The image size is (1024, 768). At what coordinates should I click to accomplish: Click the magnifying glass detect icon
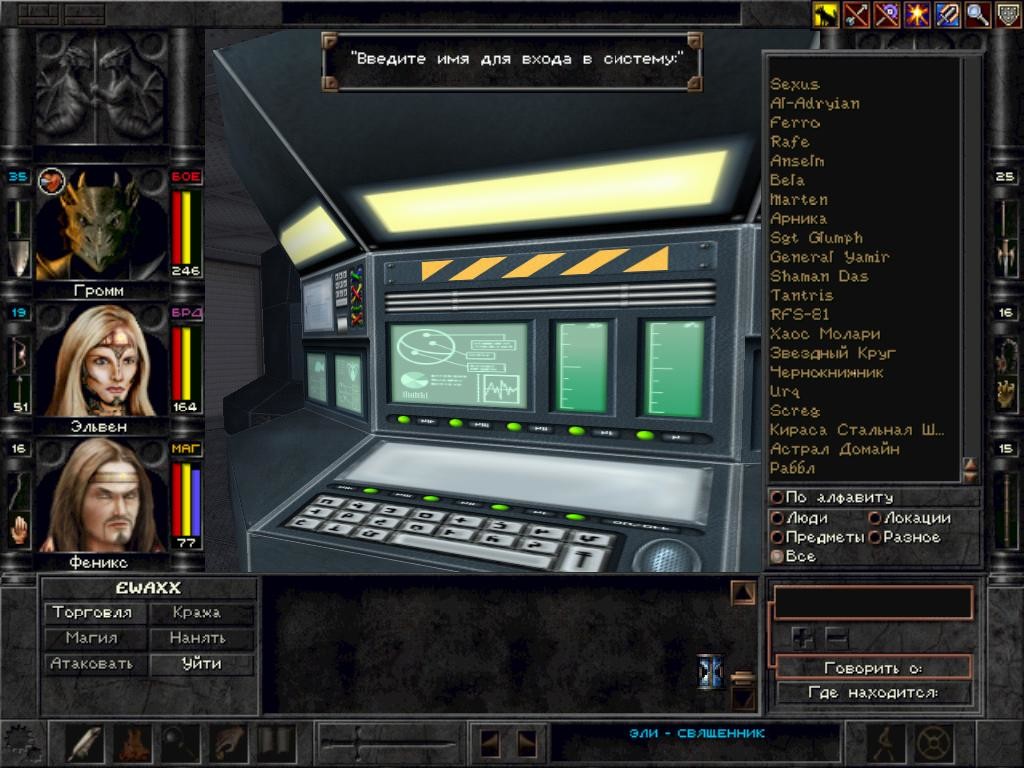[978, 14]
